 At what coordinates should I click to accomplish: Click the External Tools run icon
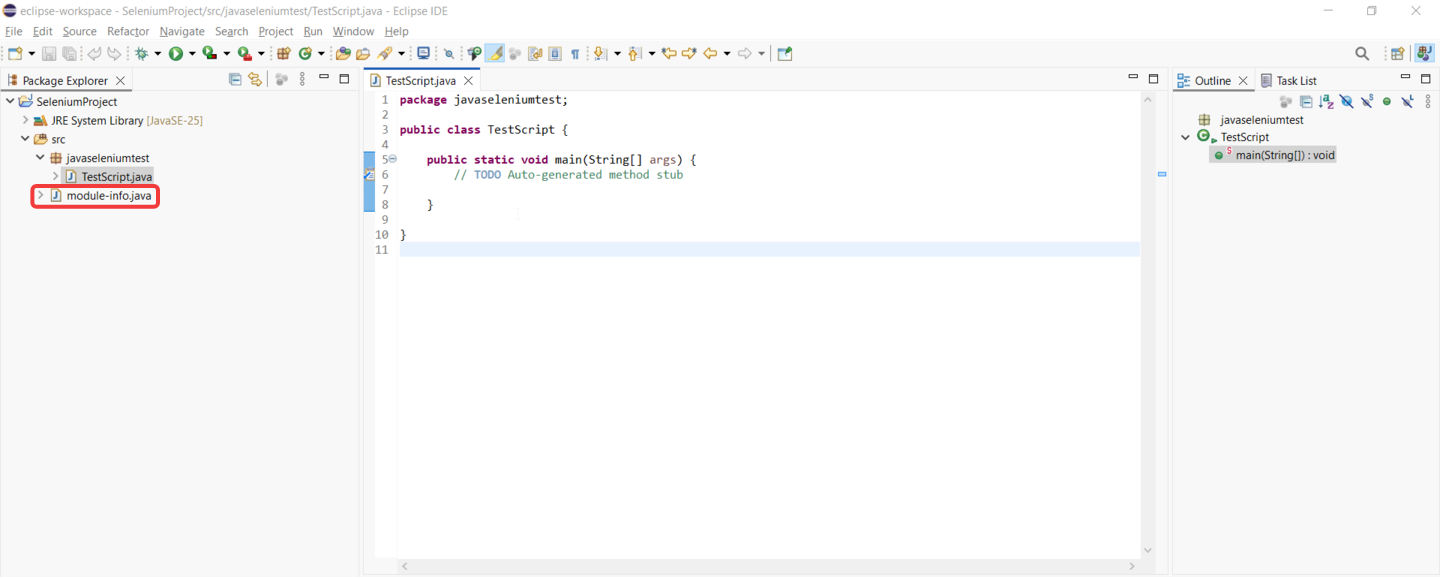pyautogui.click(x=245, y=54)
